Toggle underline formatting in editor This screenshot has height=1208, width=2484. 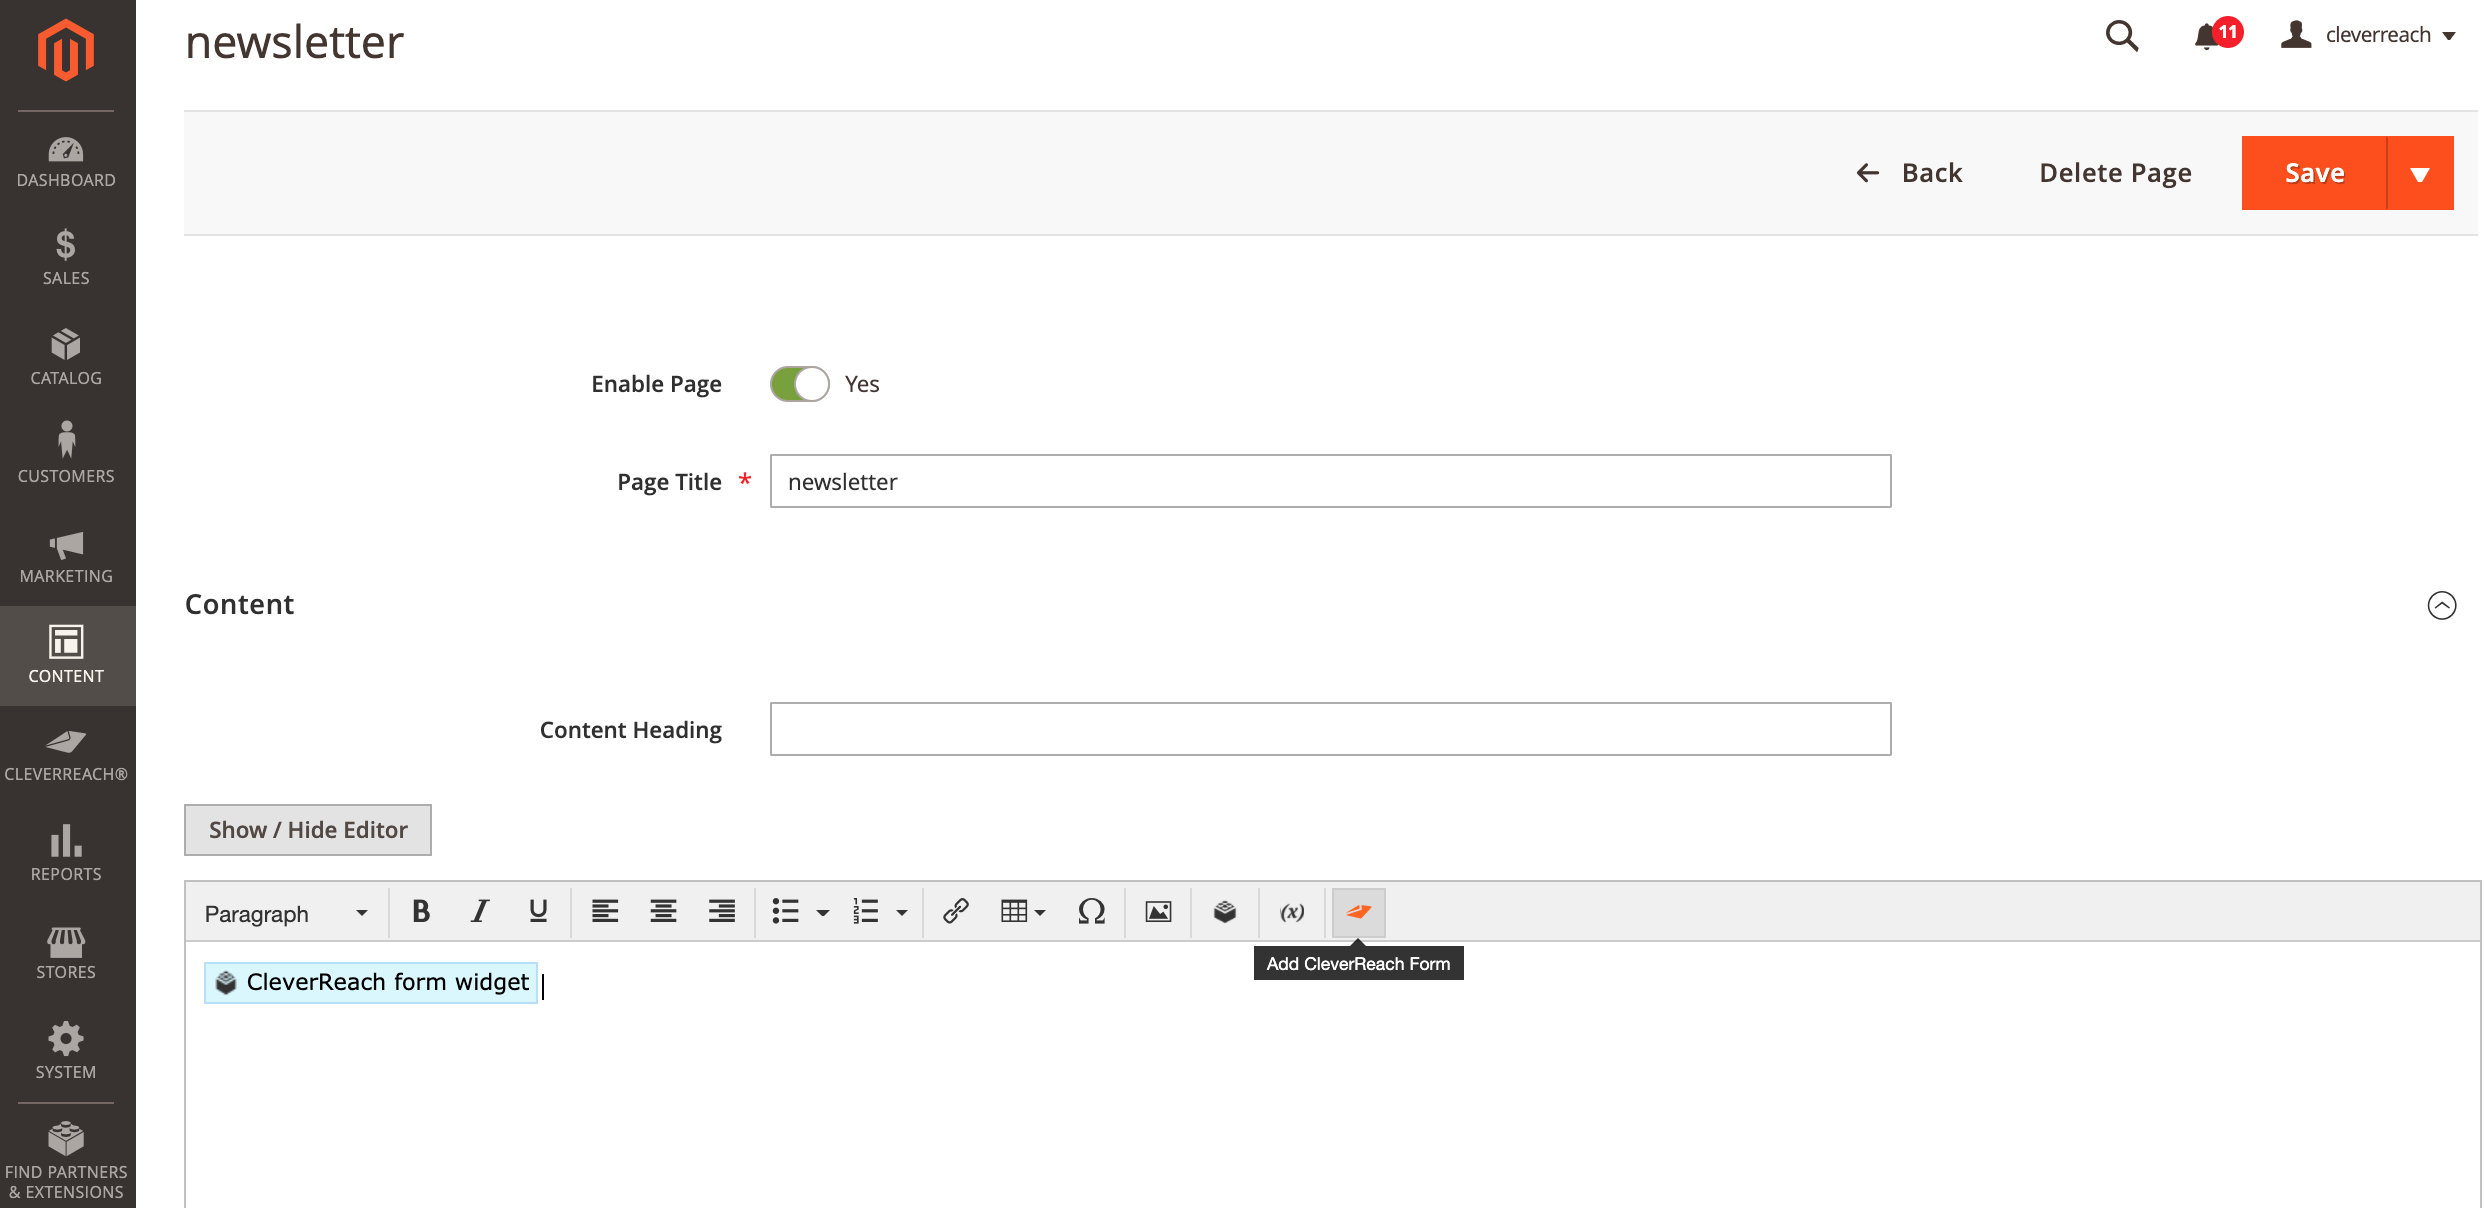pyautogui.click(x=538, y=912)
